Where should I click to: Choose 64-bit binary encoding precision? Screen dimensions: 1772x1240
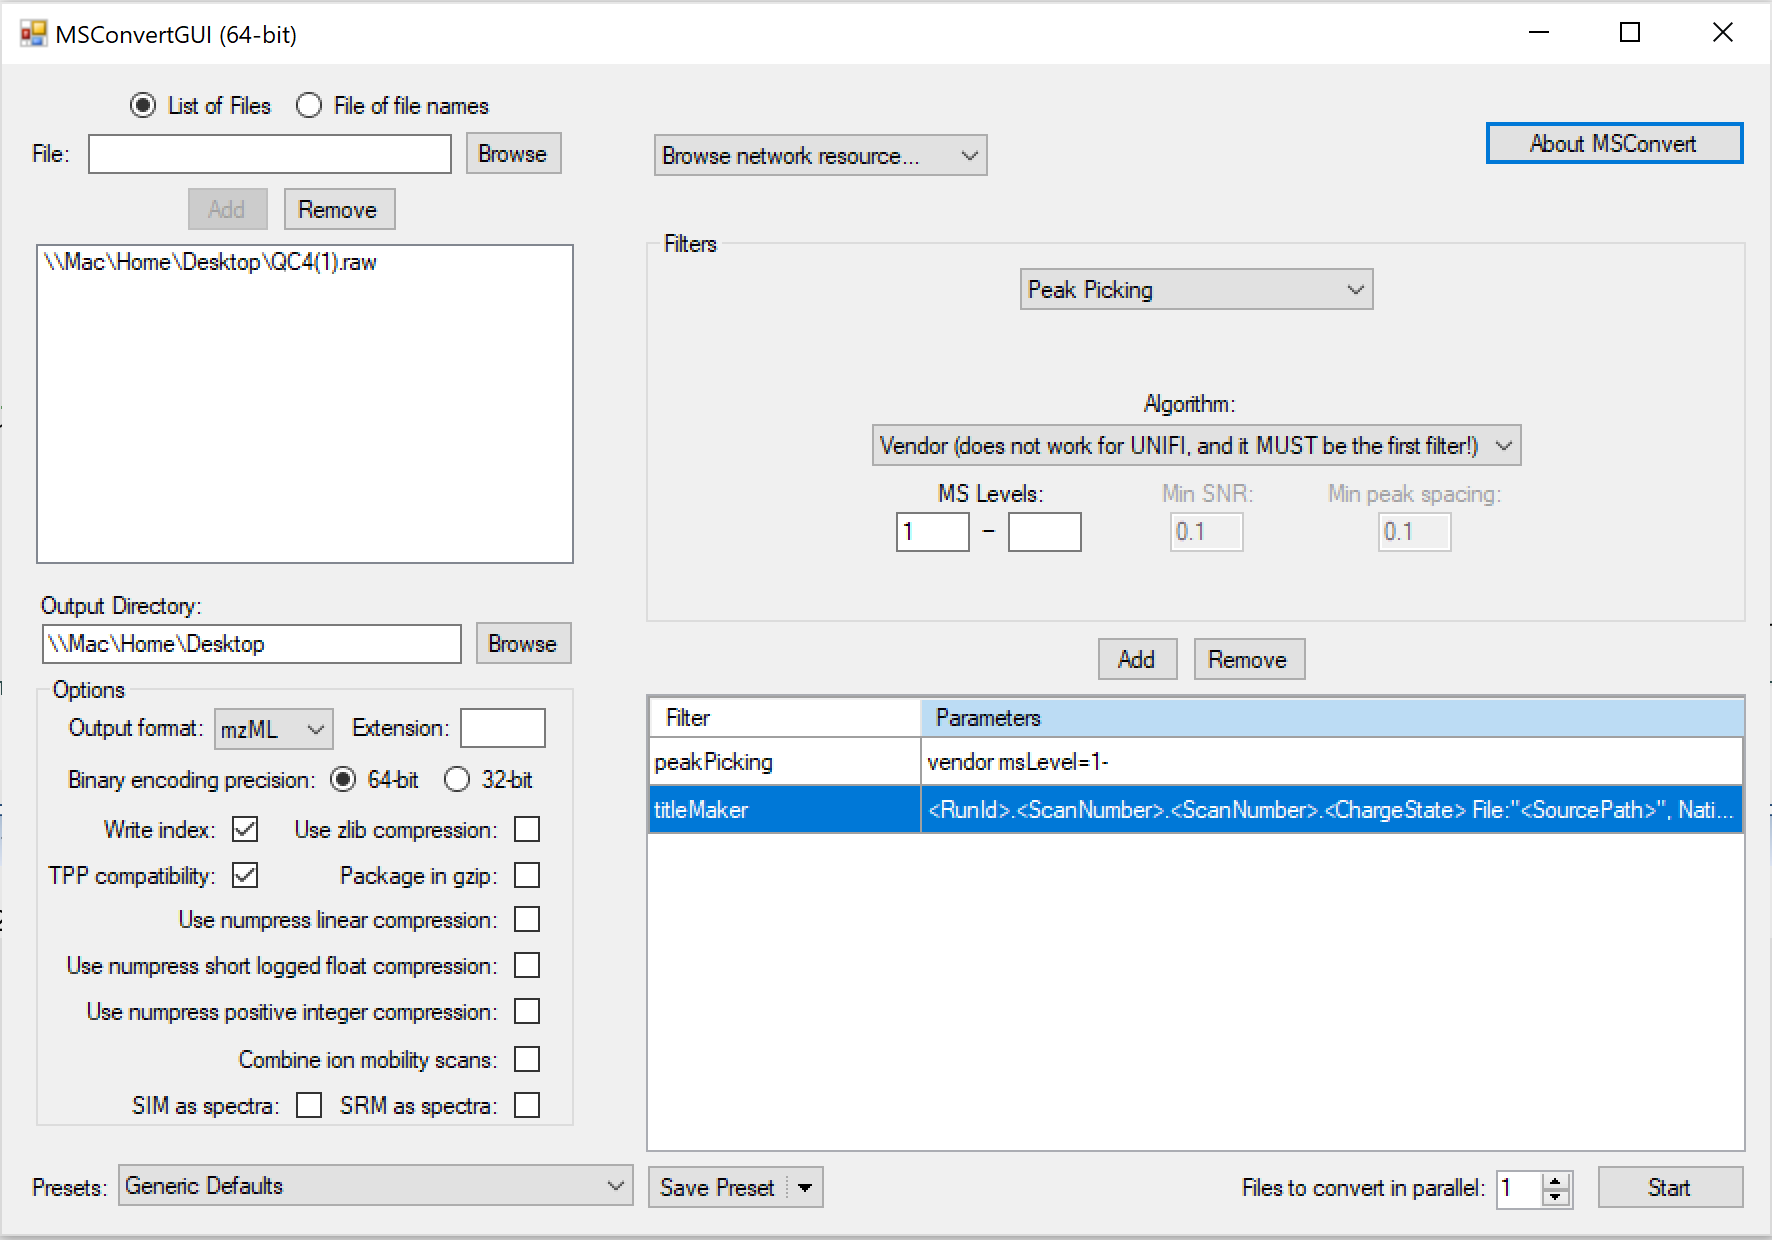pyautogui.click(x=343, y=779)
